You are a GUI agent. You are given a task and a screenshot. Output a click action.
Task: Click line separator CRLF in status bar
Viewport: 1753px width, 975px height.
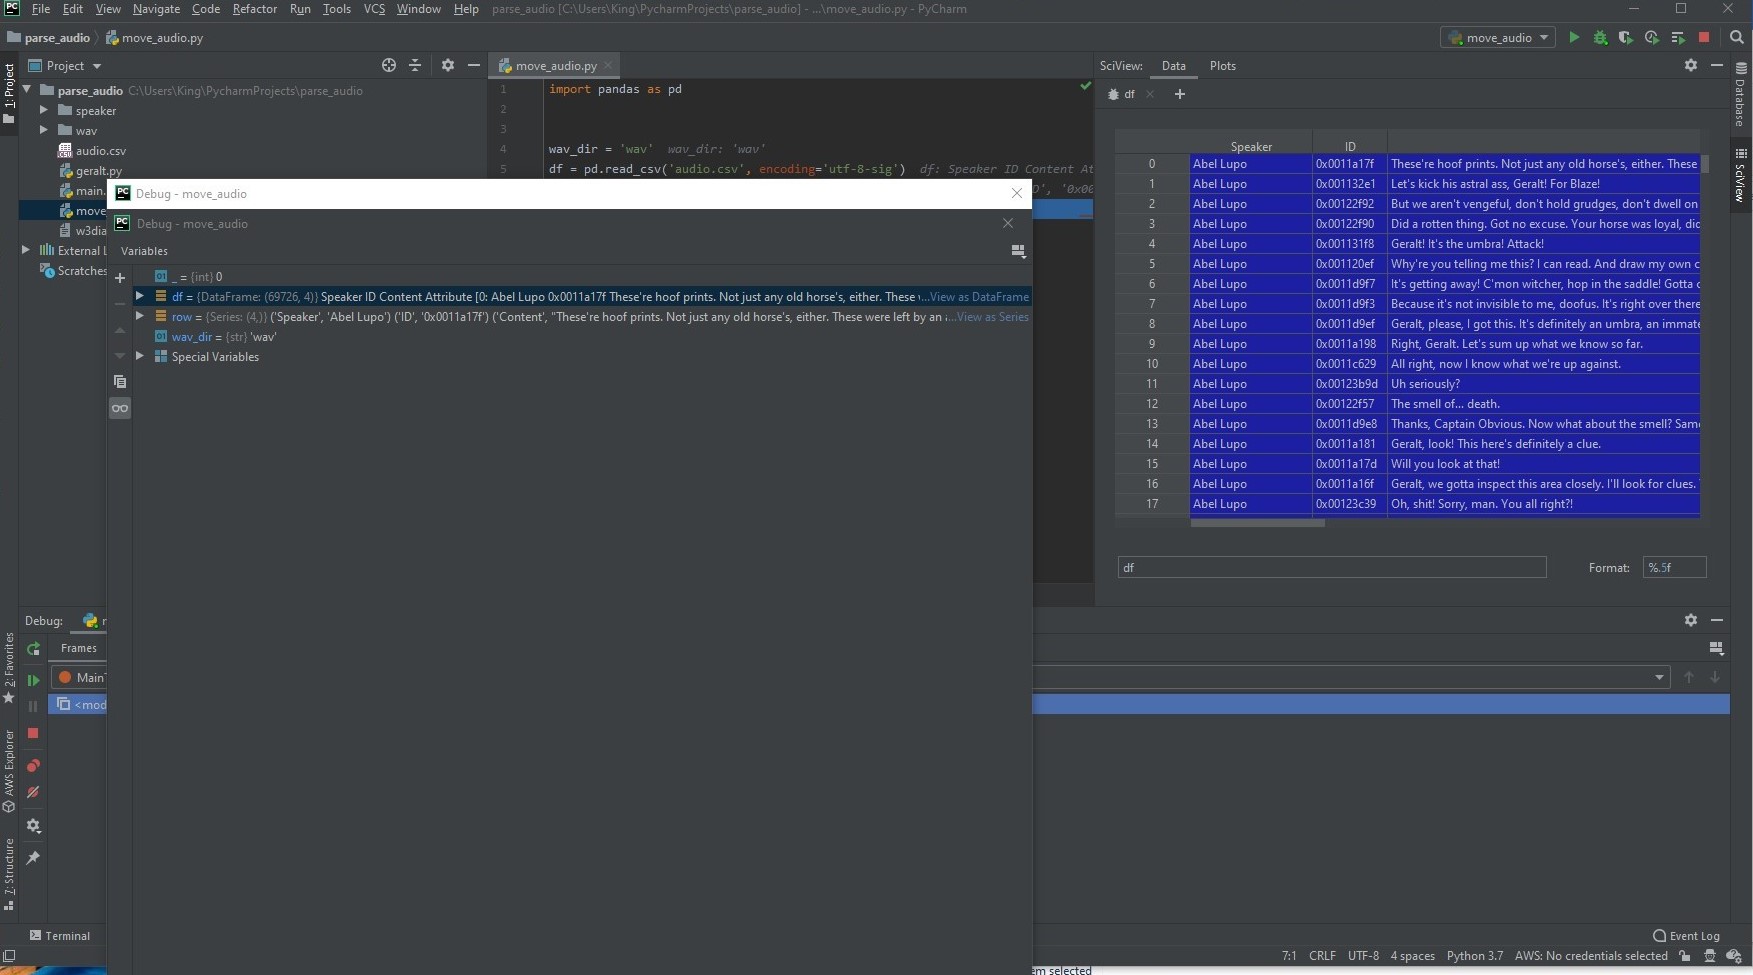click(x=1322, y=956)
